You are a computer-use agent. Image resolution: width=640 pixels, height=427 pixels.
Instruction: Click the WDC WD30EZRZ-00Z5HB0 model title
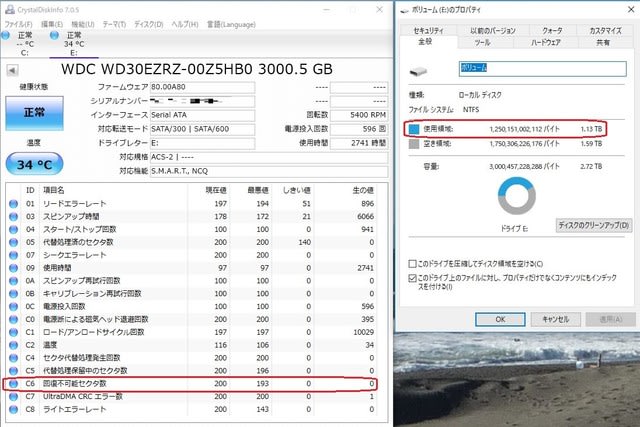point(197,69)
